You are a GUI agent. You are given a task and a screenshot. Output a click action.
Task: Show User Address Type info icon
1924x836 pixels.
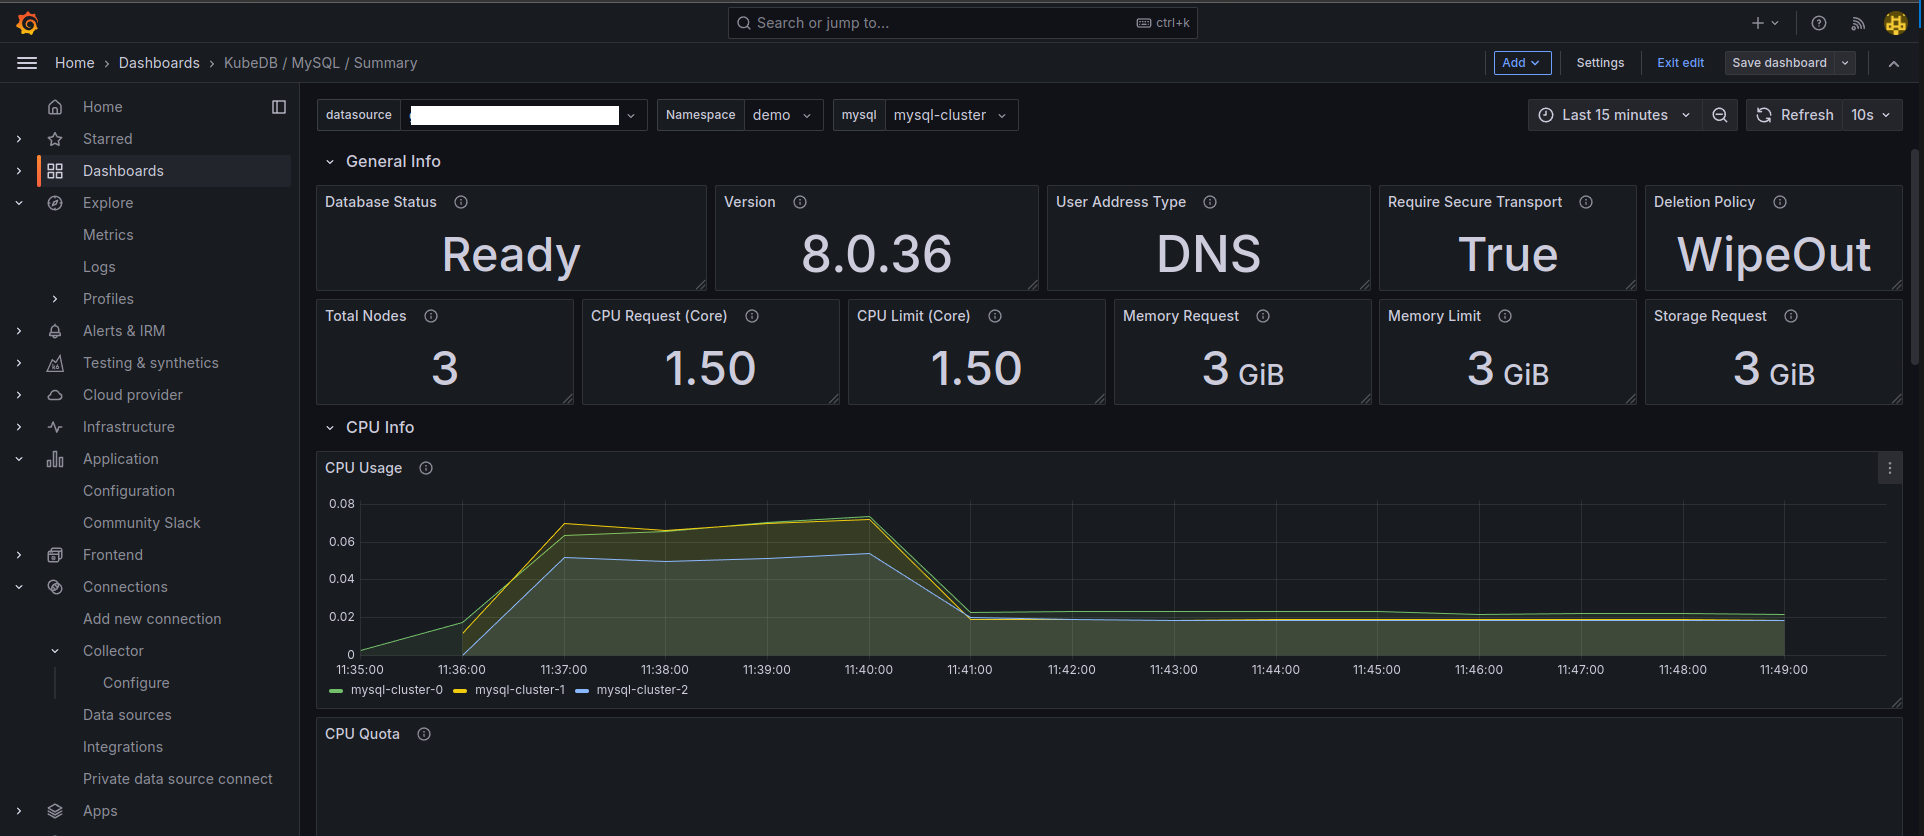[1210, 202]
